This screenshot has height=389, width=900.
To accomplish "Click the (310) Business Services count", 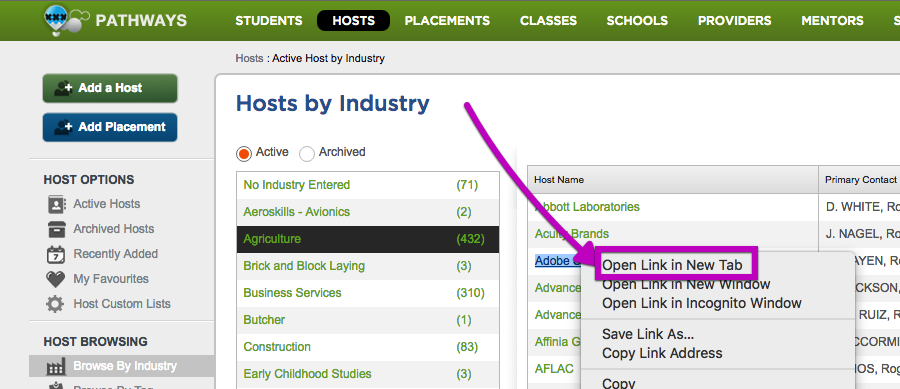I will pyautogui.click(x=470, y=293).
